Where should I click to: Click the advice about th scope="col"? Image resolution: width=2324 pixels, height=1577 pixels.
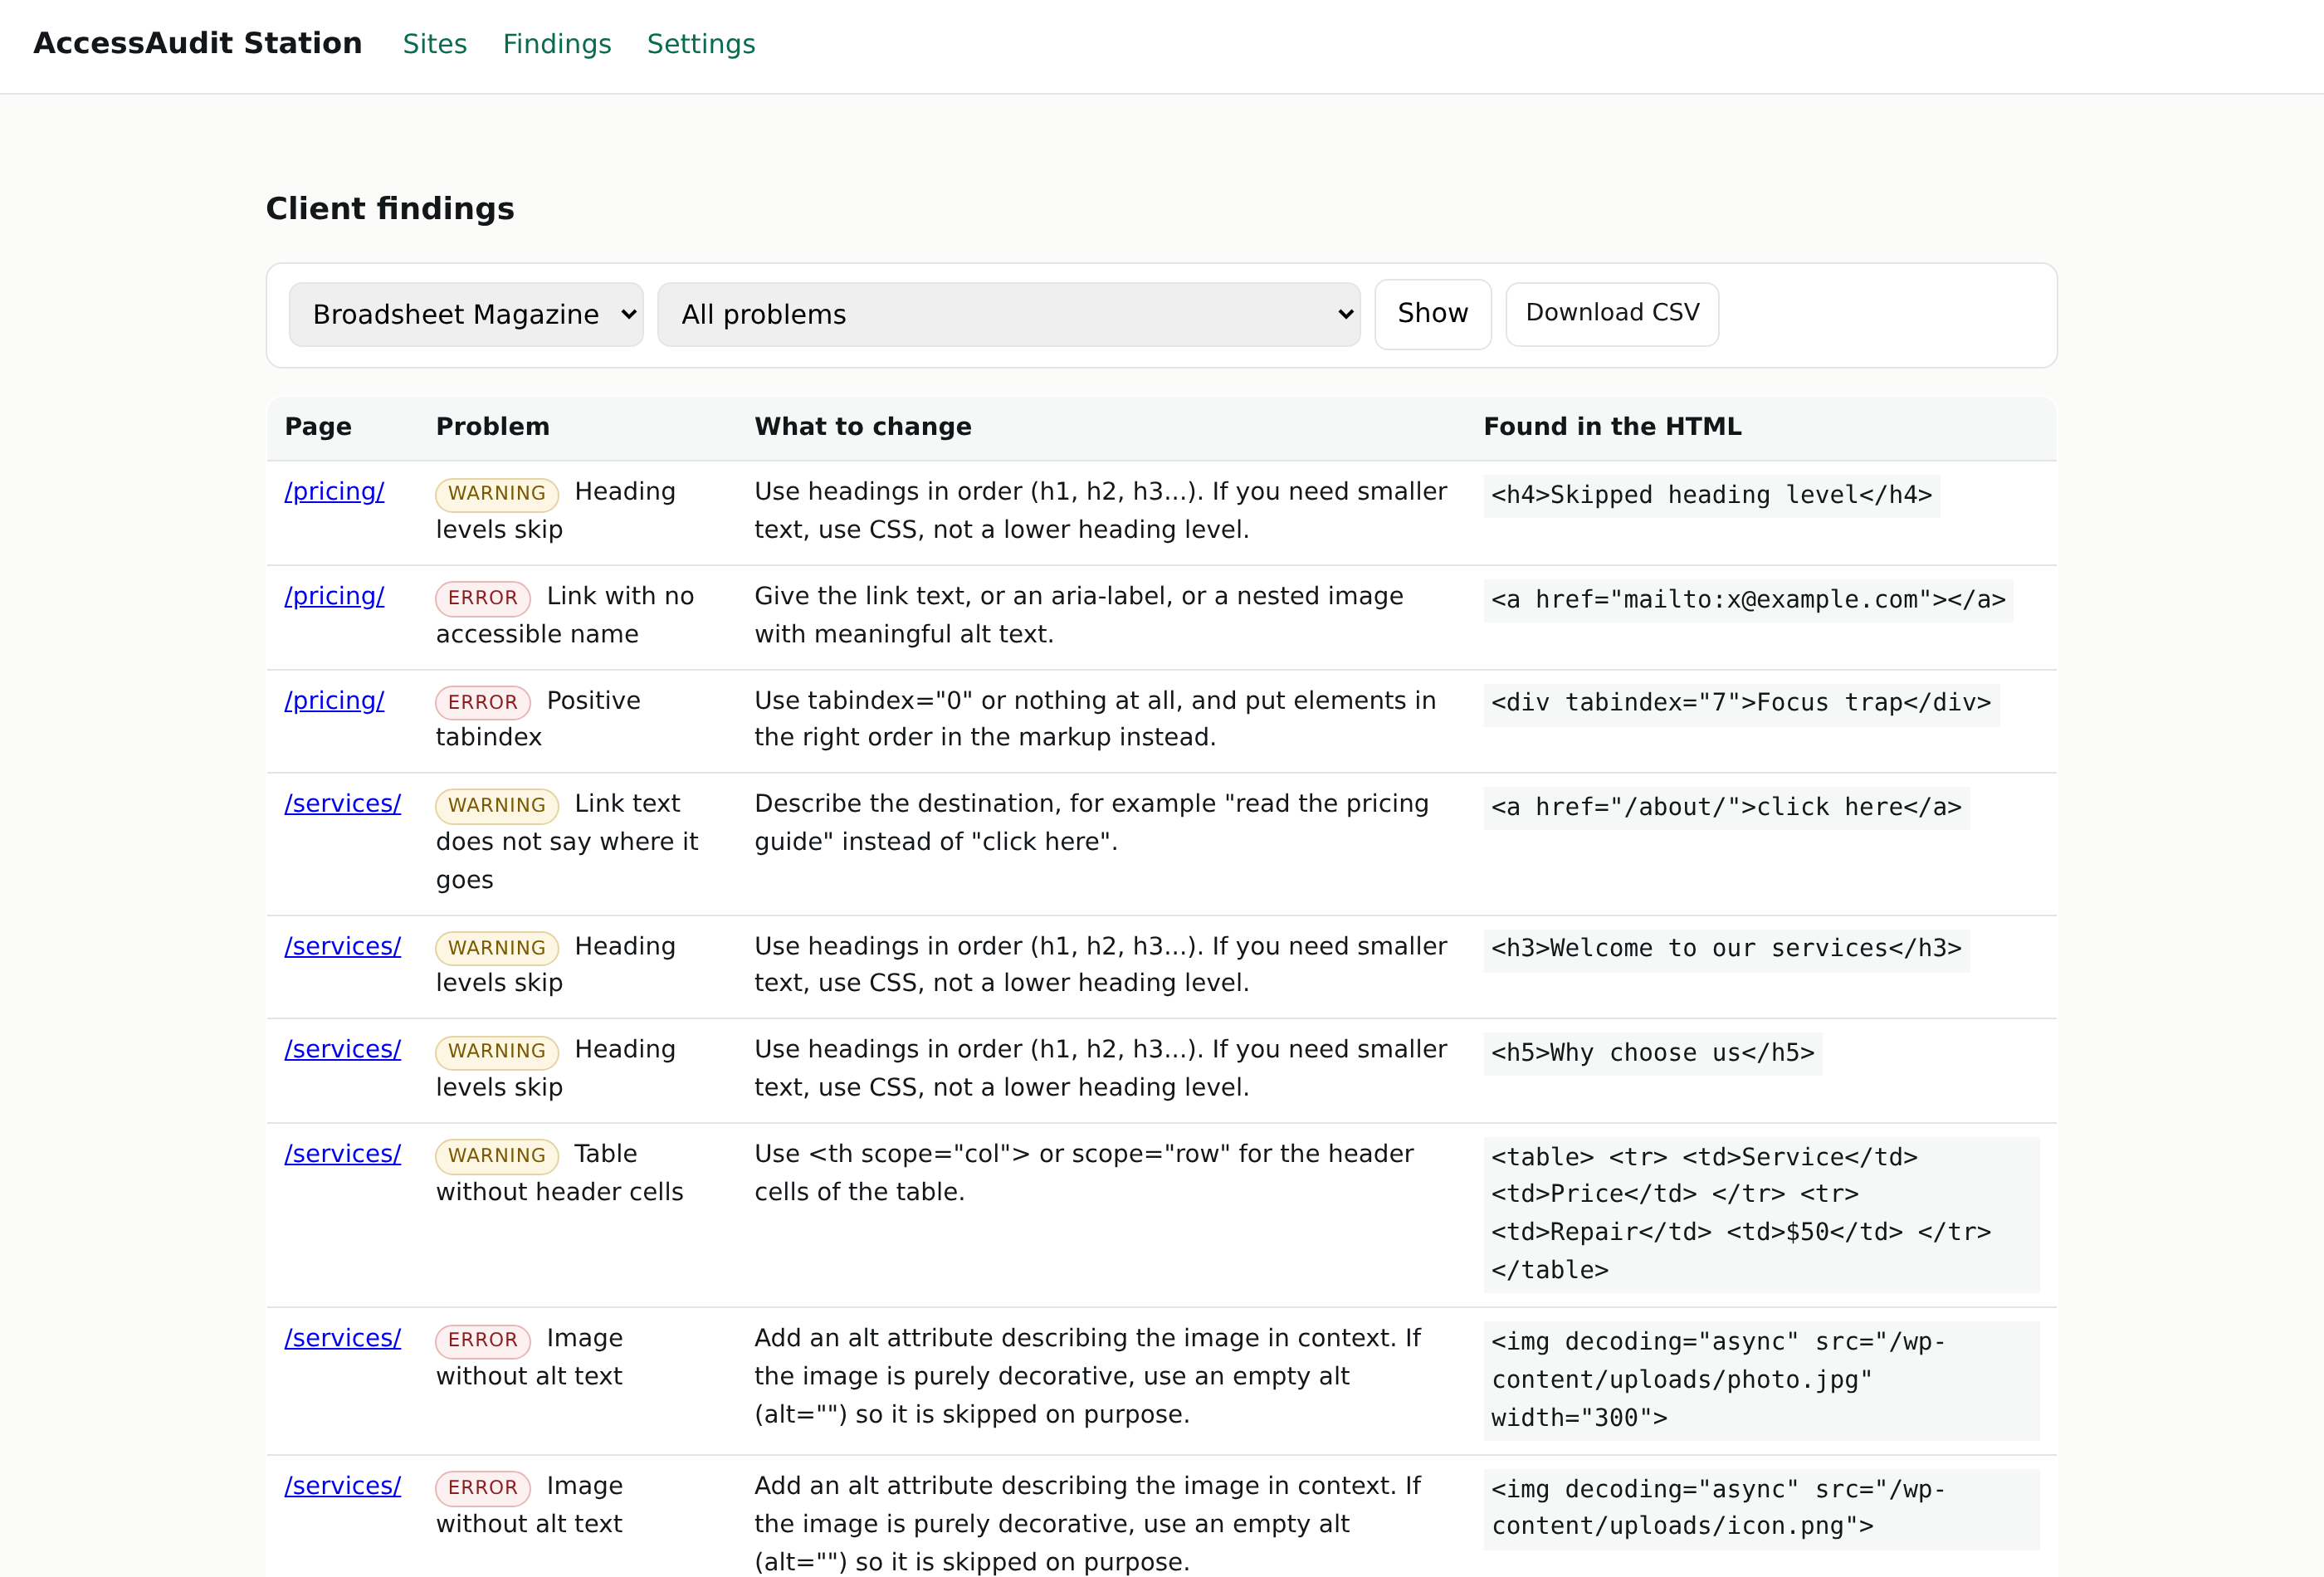[x=1084, y=1172]
